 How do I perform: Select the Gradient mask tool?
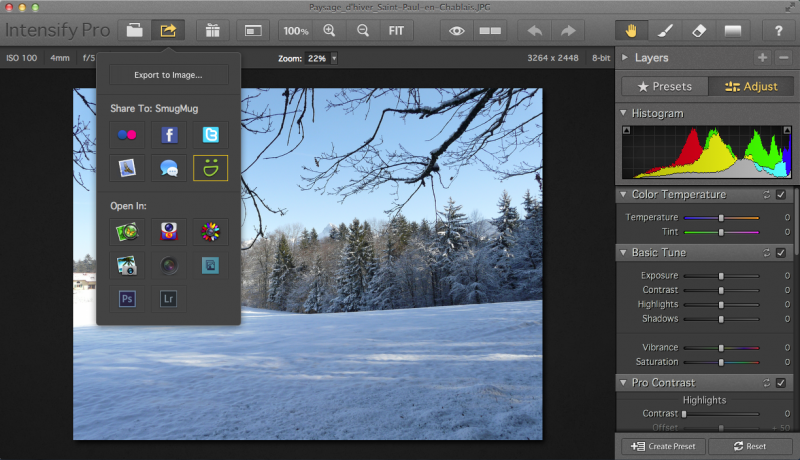733,31
